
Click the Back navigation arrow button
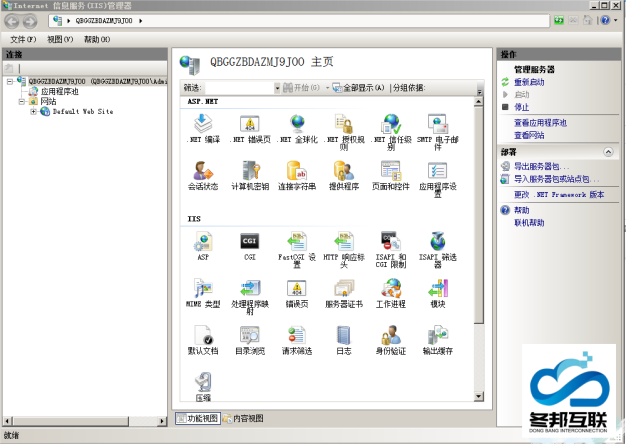(12, 21)
